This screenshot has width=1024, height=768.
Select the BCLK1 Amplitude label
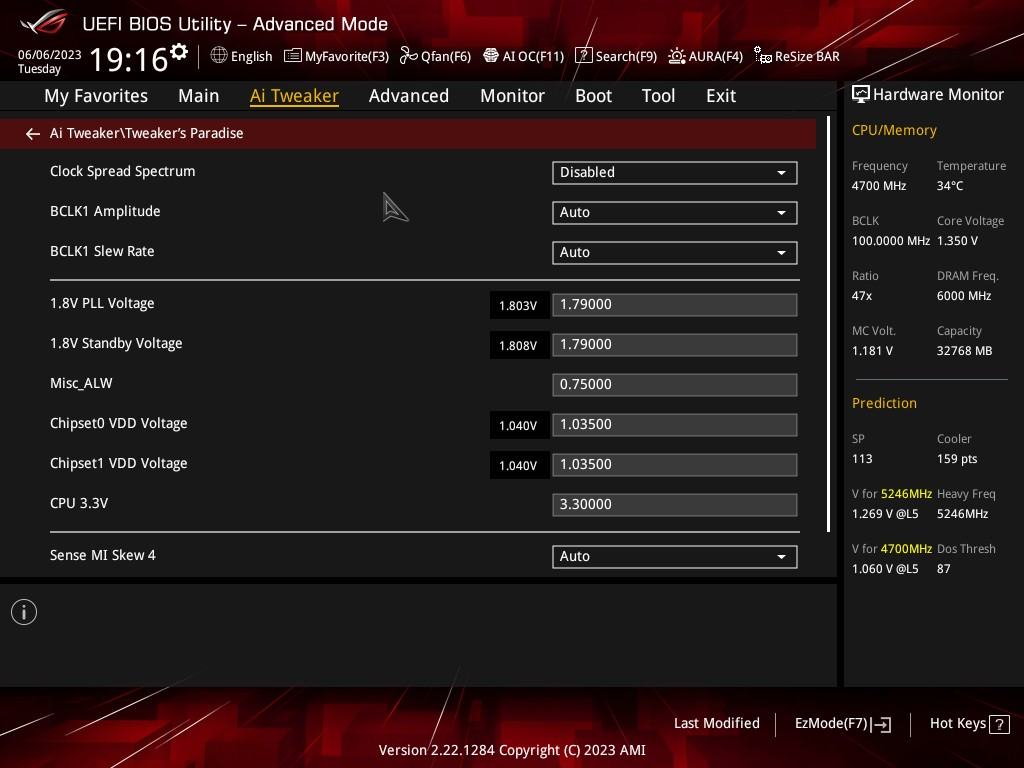click(105, 211)
